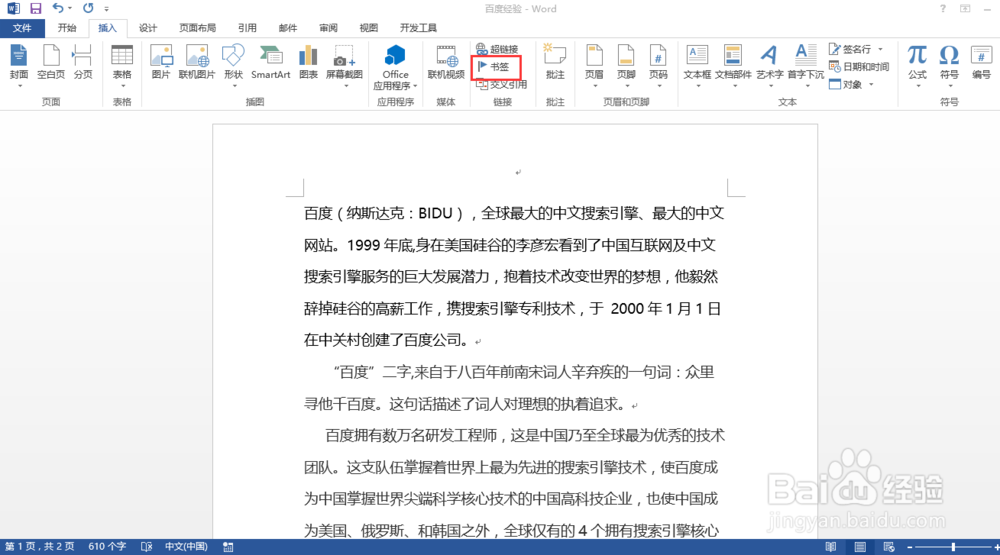Add a drop cap (首字下沉)
This screenshot has height=555, width=1000.
pos(805,64)
